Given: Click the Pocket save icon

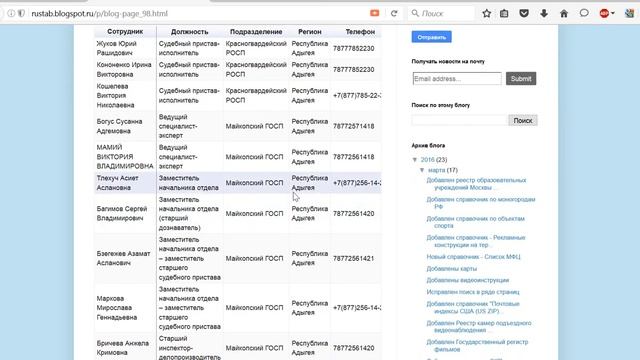Looking at the screenshot, I should [x=524, y=13].
